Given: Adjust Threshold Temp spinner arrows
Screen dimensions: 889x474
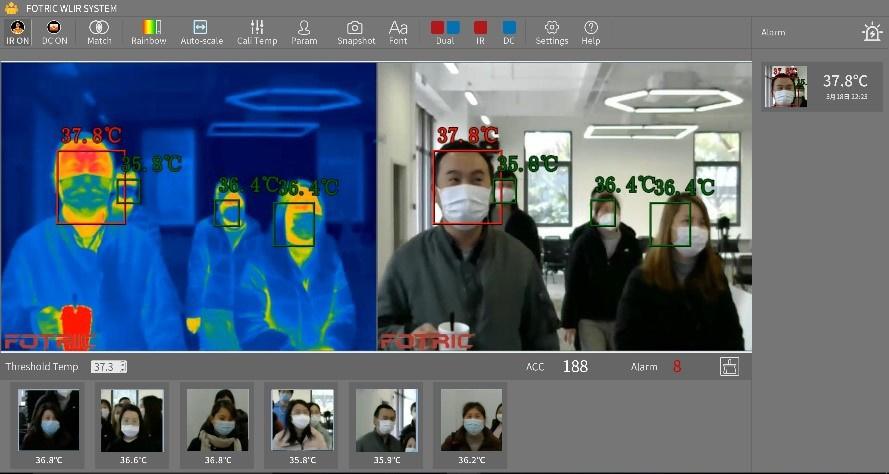Looking at the screenshot, I should 123,367.
